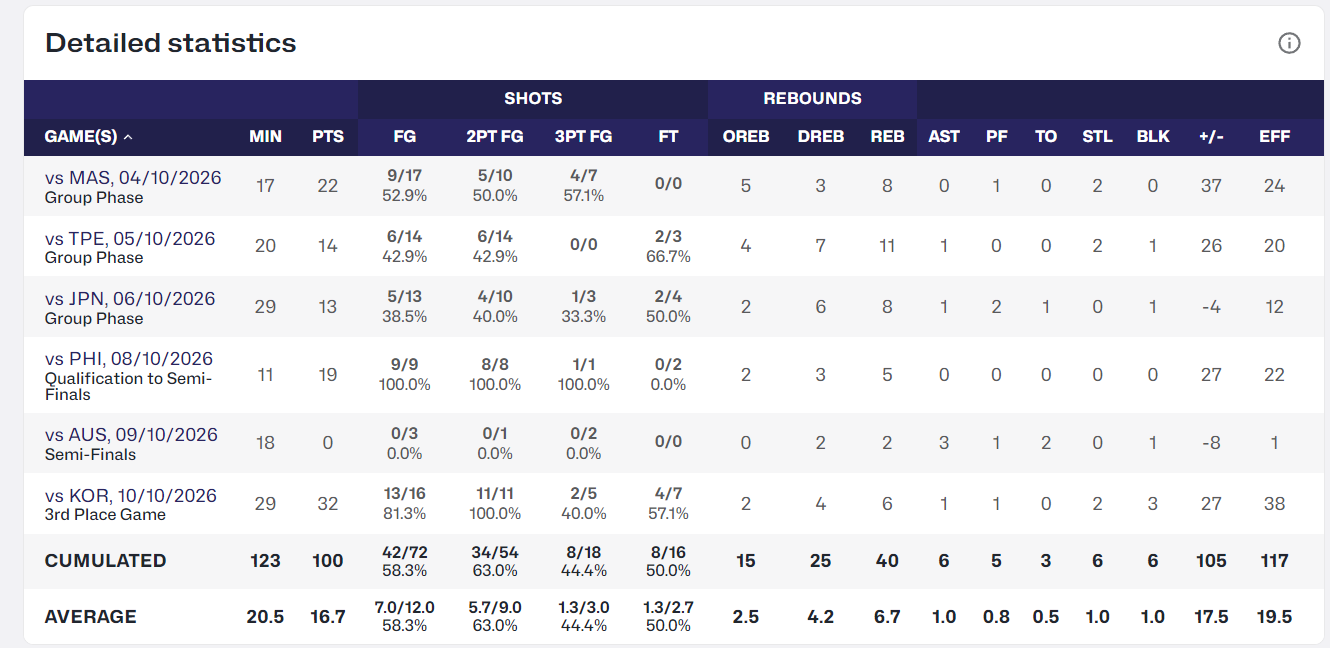Sort by STL column header
Viewport: 1330px width, 648px height.
pyautogui.click(x=1097, y=137)
